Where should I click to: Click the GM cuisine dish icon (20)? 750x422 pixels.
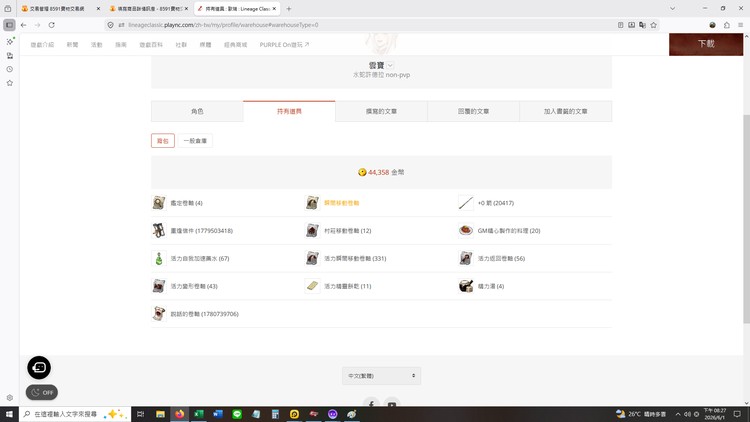coord(466,231)
